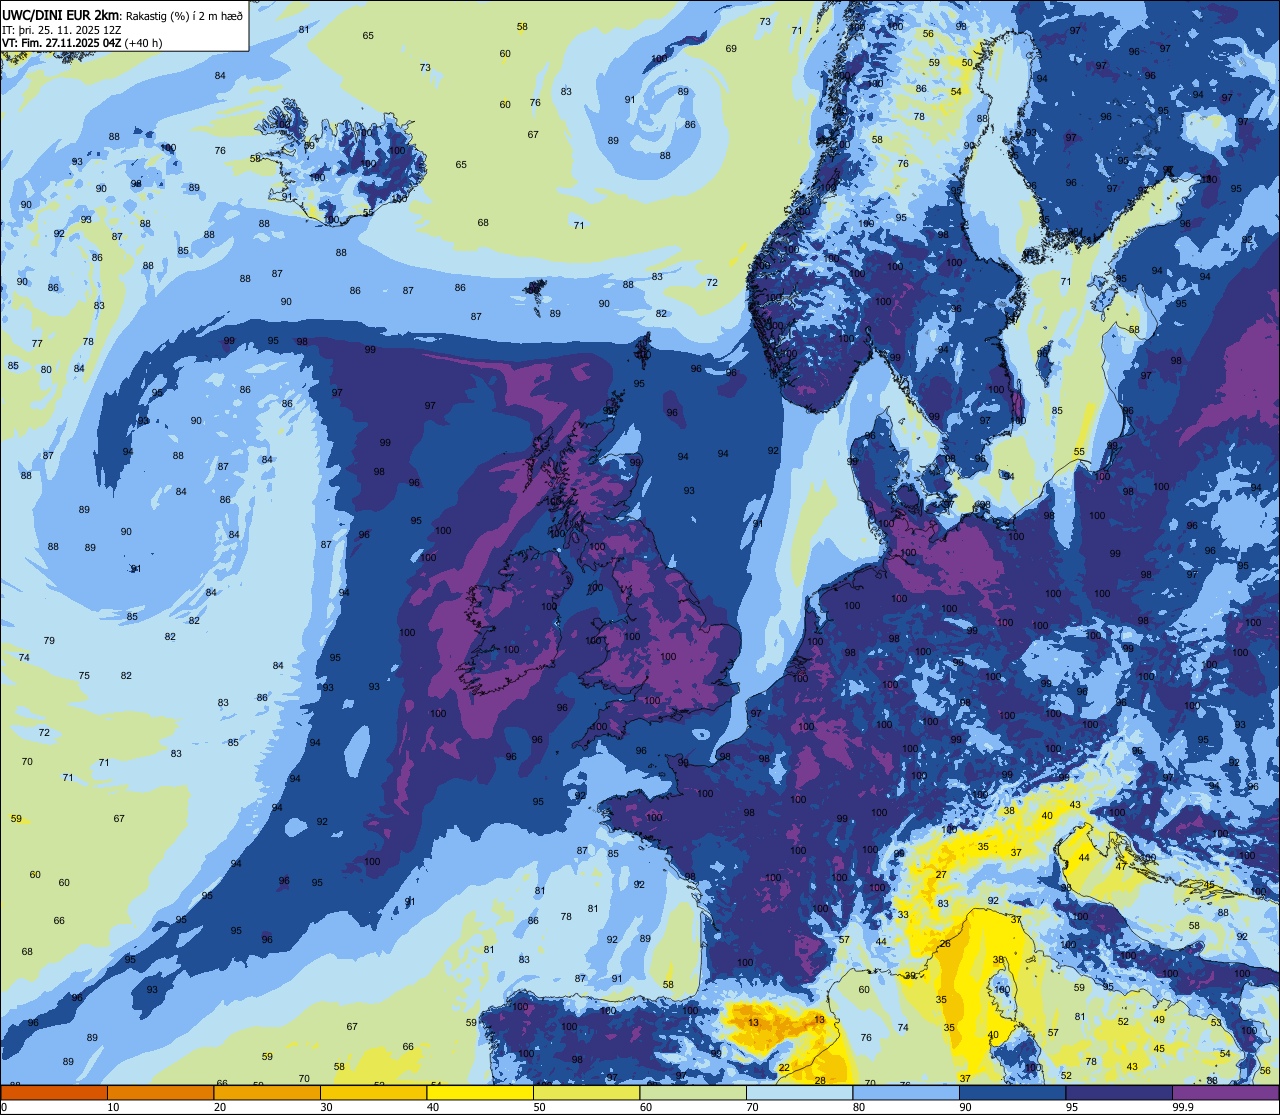Image resolution: width=1280 pixels, height=1115 pixels.
Task: Click the 70–80 pale blue legend swatch
Action: click(x=800, y=1092)
